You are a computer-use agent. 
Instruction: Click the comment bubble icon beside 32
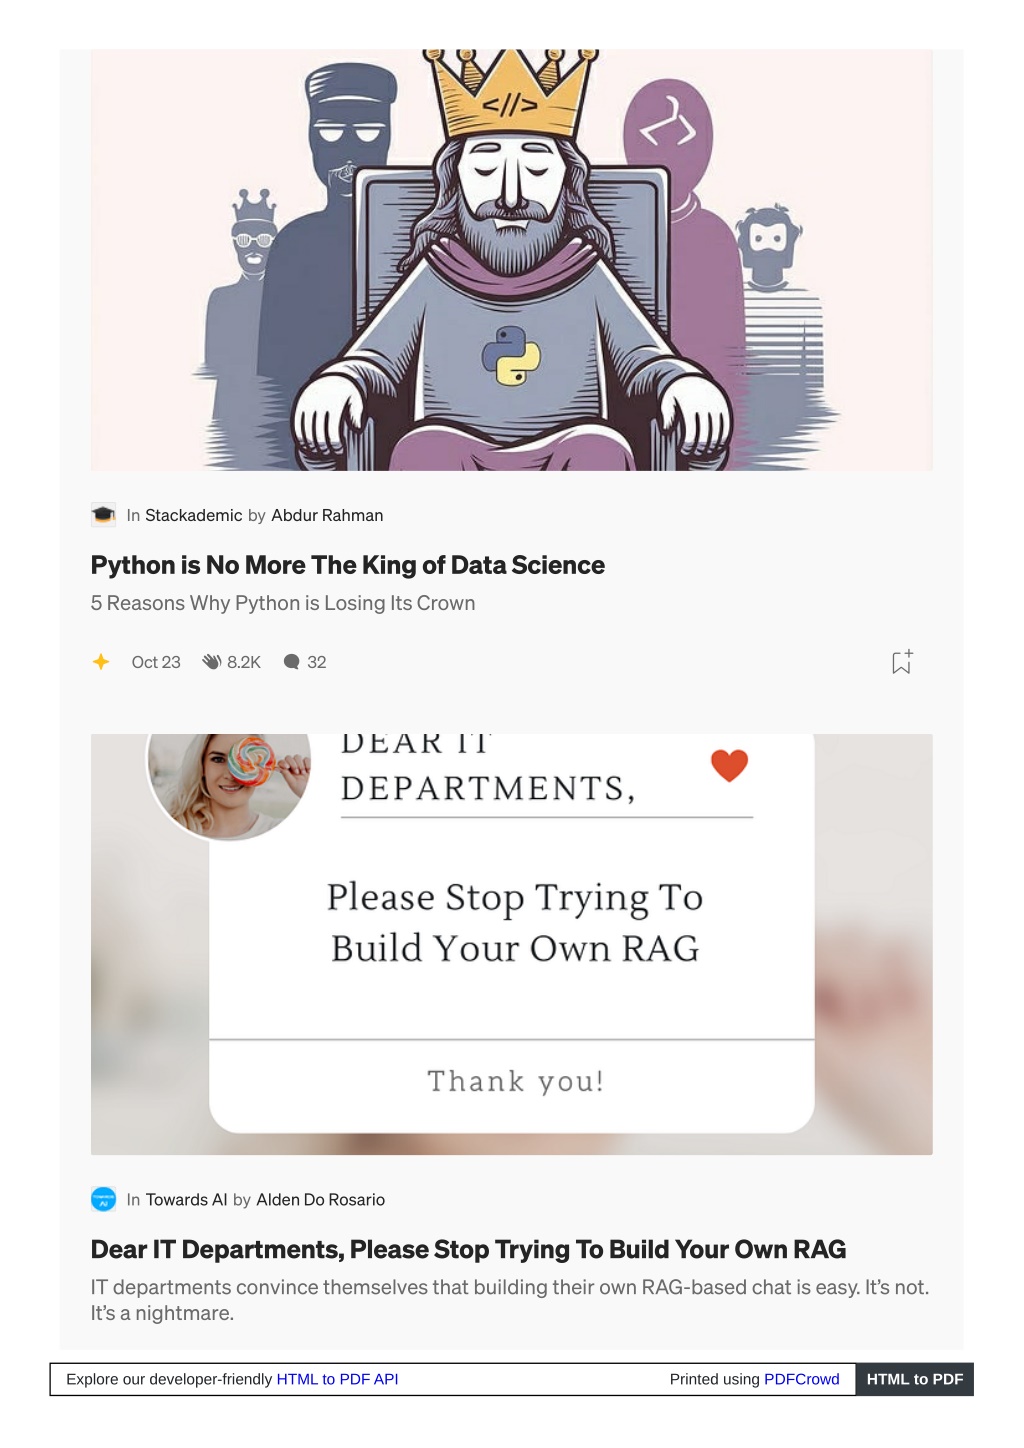pos(292,662)
